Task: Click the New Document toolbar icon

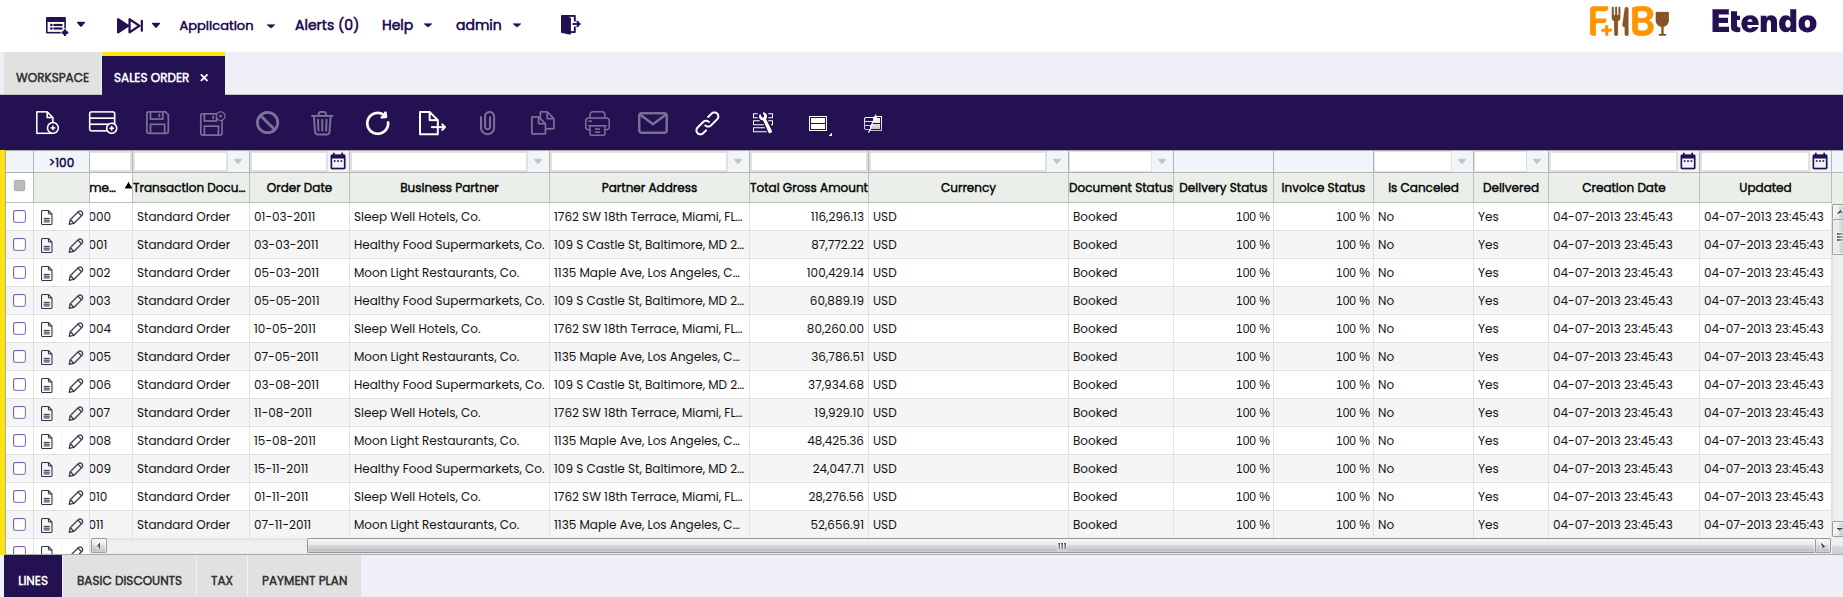Action: point(47,123)
